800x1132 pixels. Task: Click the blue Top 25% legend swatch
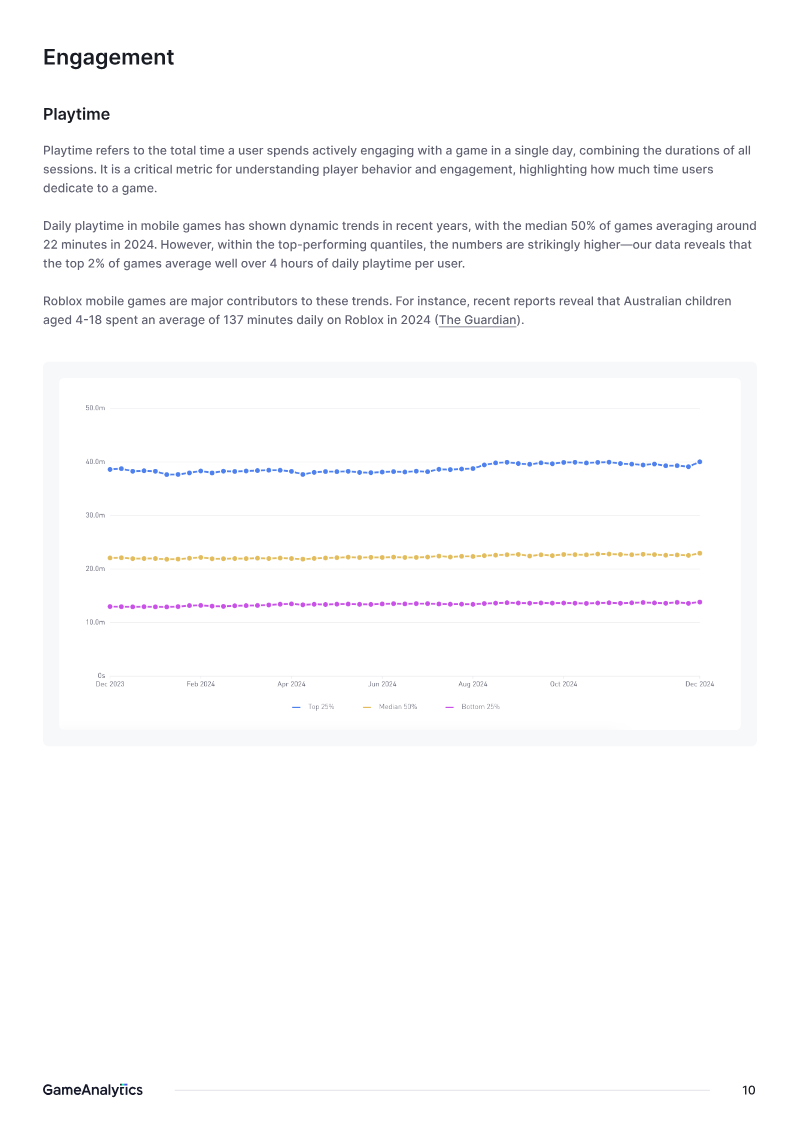point(296,708)
